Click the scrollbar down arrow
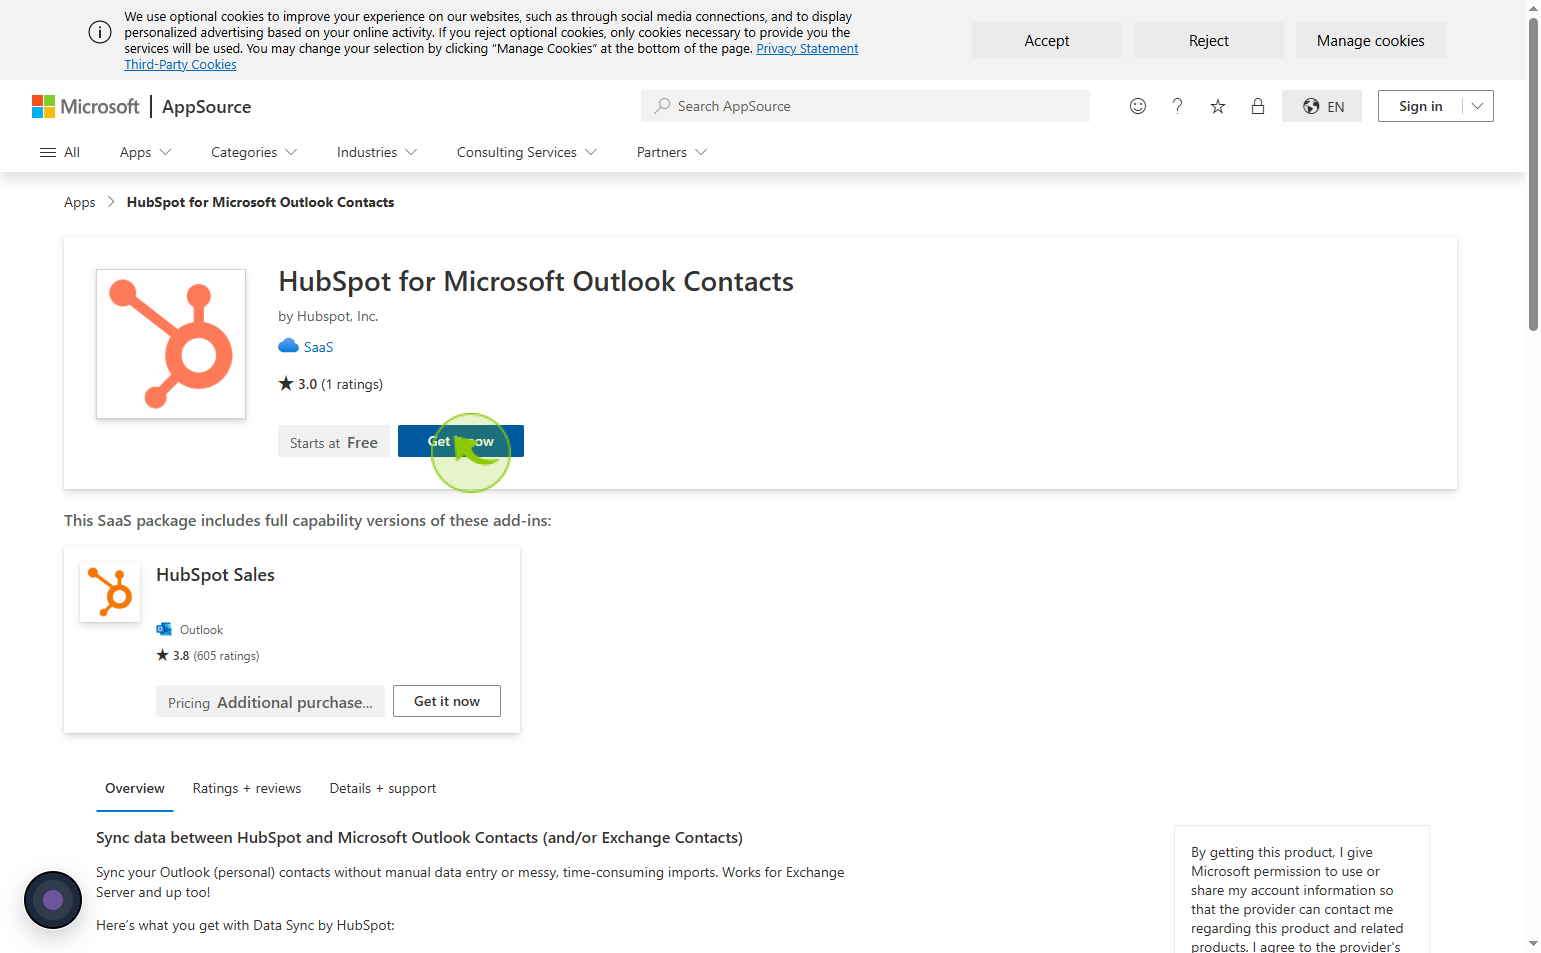Image resolution: width=1541 pixels, height=953 pixels. tap(1533, 944)
